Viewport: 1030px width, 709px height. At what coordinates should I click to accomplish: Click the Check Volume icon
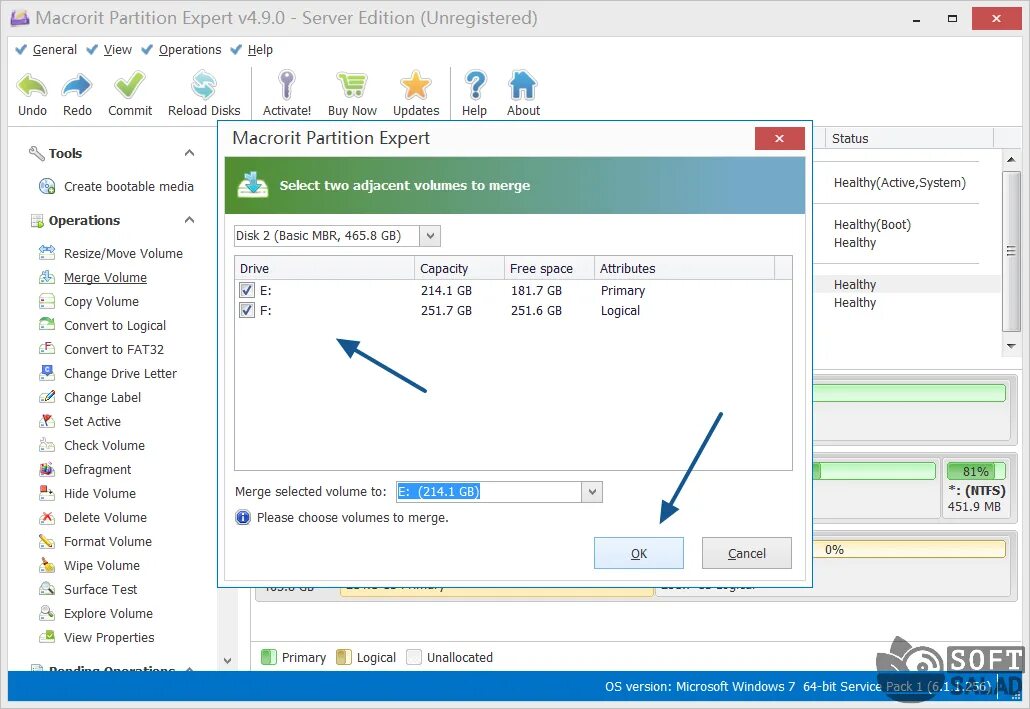pyautogui.click(x=47, y=446)
